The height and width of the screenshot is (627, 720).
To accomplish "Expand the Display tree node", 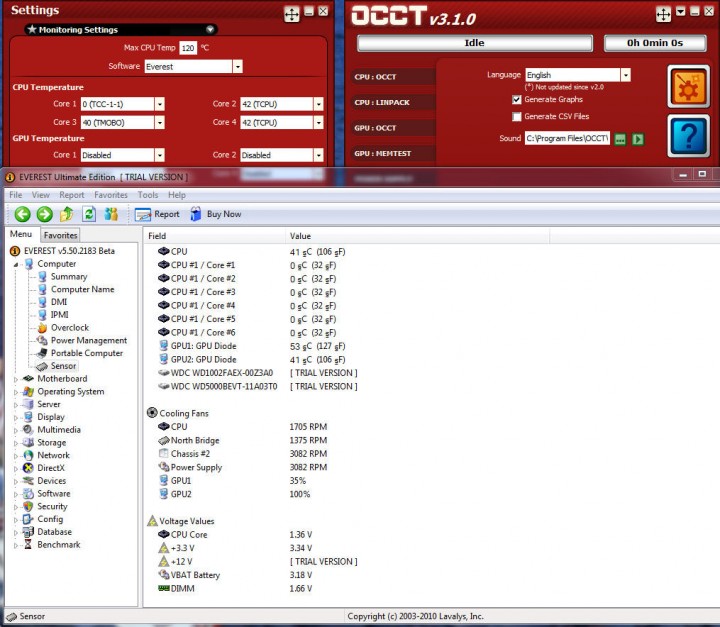I will tap(16, 418).
